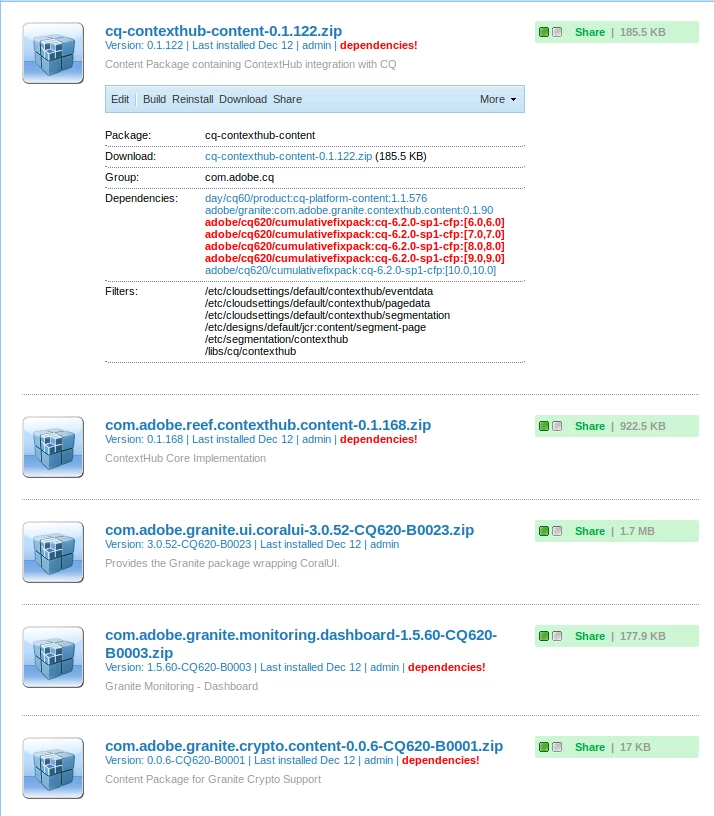Click green status indicator beside 922.5 KB
The image size is (714, 816).
pyautogui.click(x=544, y=426)
